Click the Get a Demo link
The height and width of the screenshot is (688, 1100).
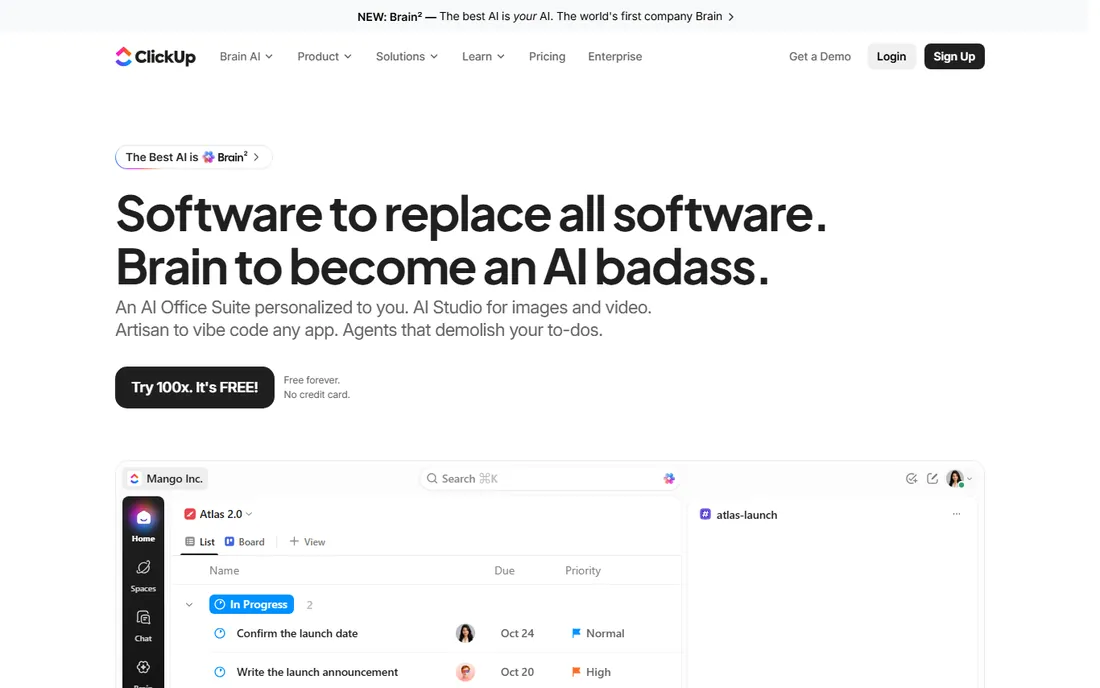819,56
